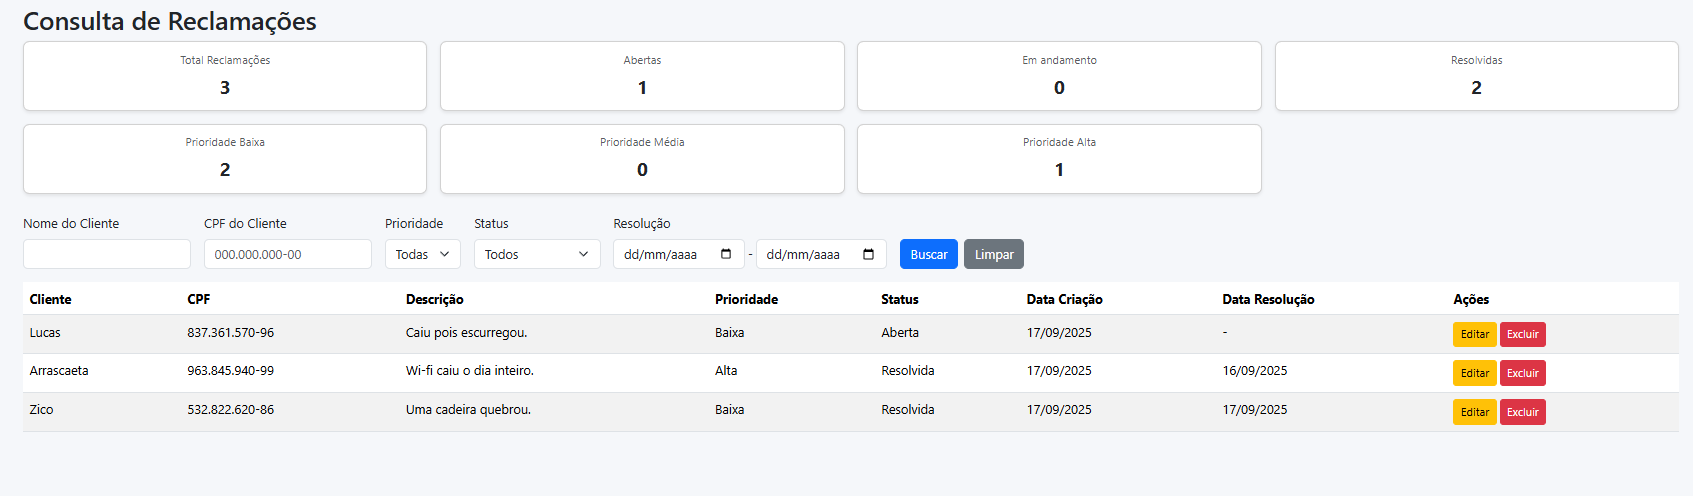The height and width of the screenshot is (496, 1693).
Task: Click the Status column header in table
Action: [900, 299]
